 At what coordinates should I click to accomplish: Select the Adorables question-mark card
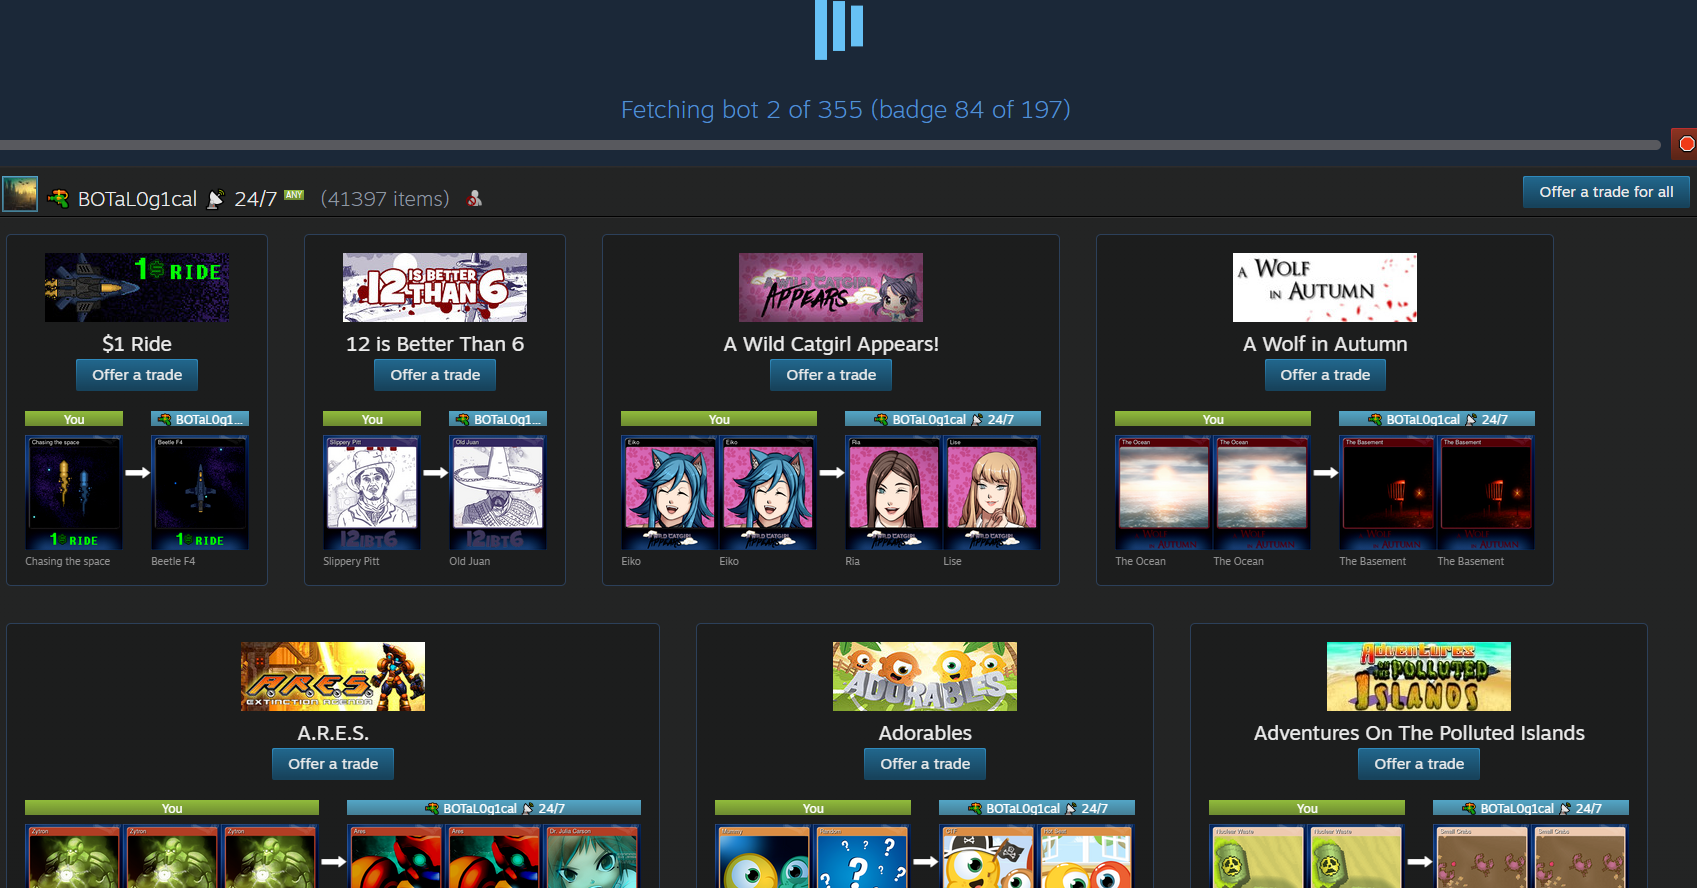point(862,856)
